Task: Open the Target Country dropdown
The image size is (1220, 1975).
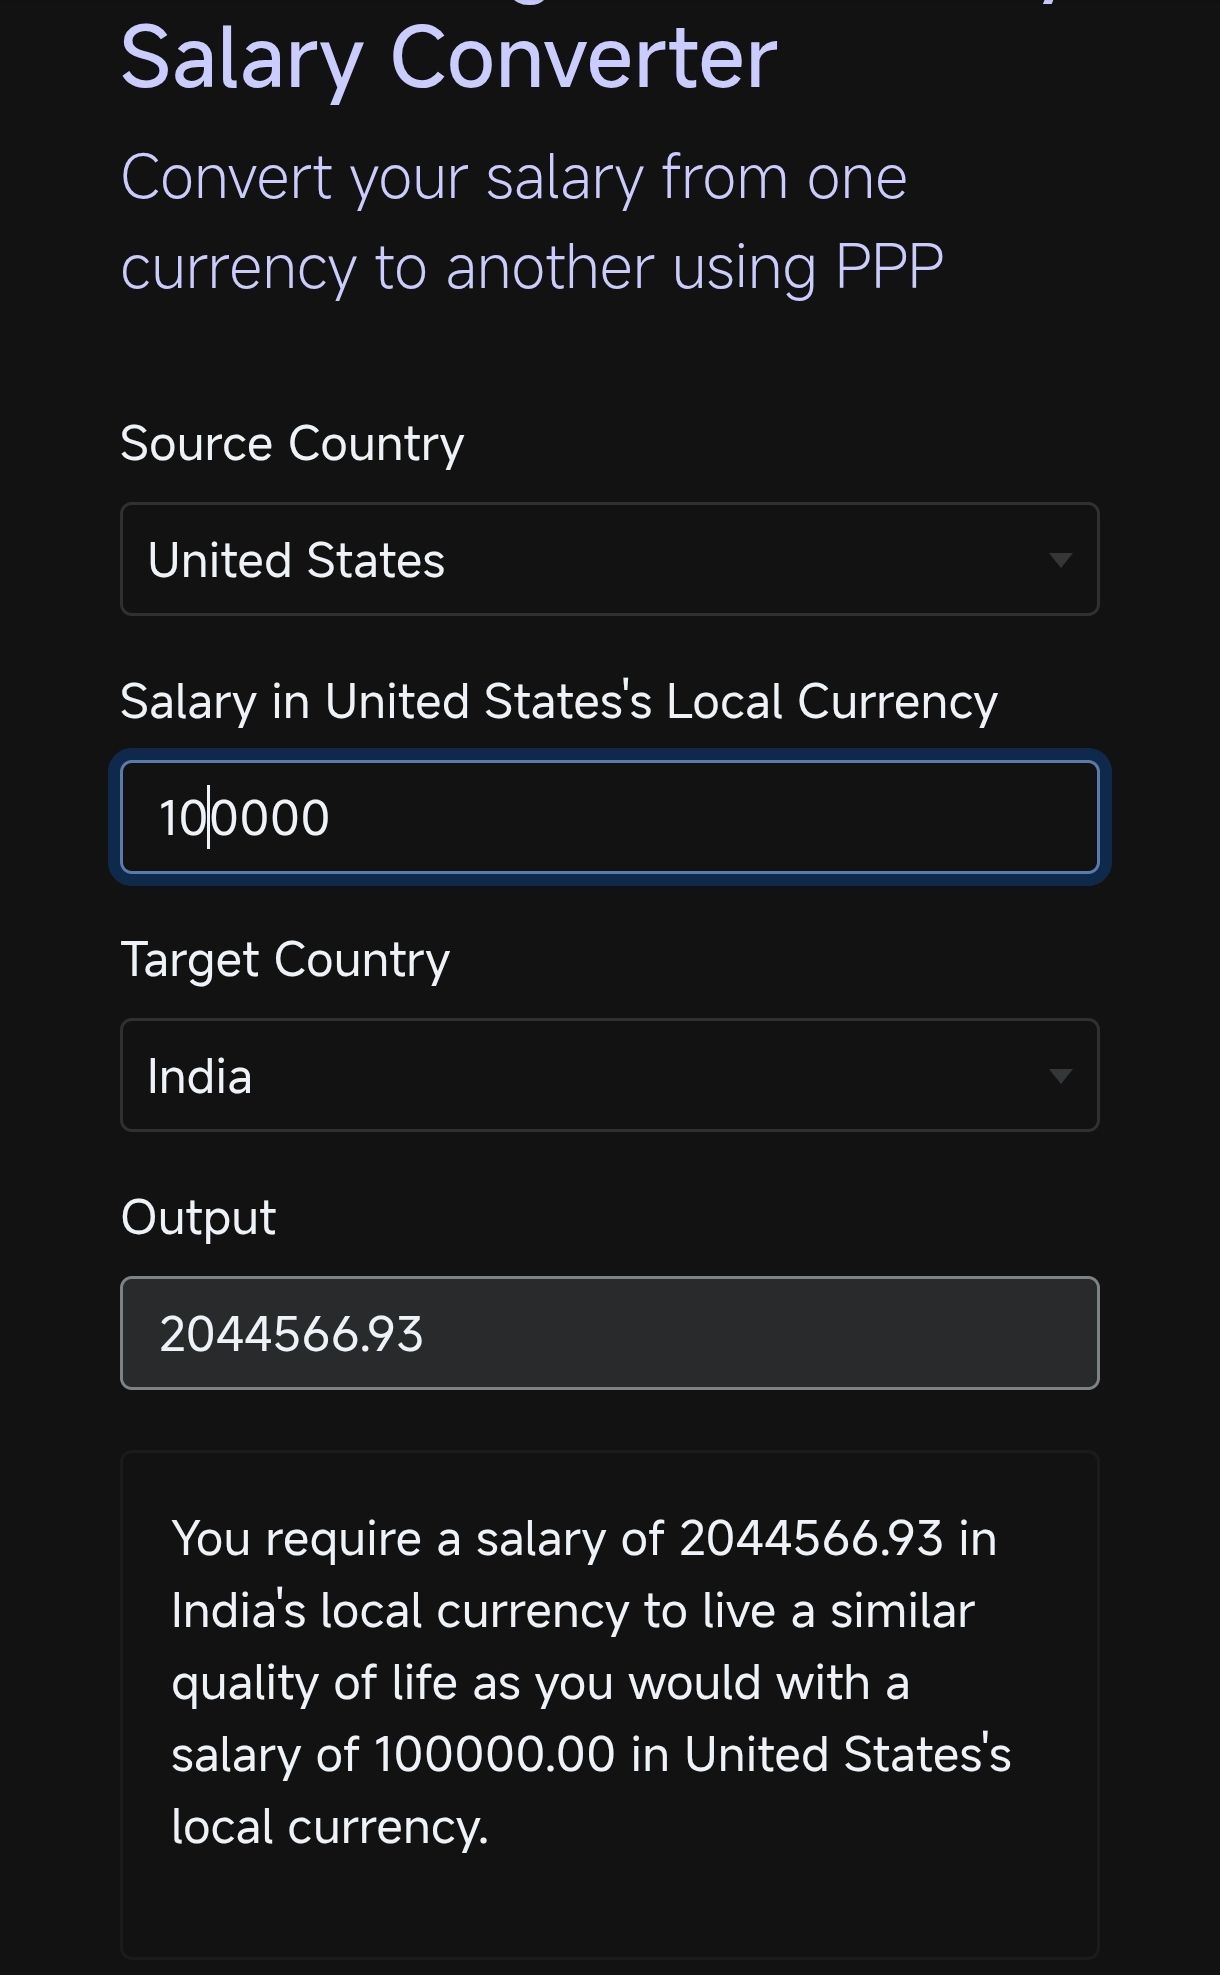Action: 609,1075
